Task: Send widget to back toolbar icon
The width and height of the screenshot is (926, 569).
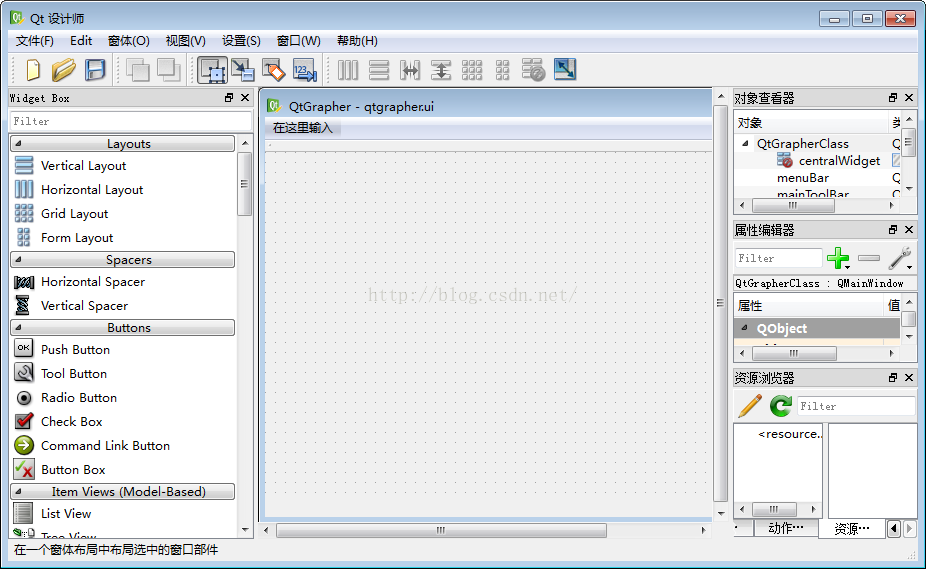Action: (138, 70)
